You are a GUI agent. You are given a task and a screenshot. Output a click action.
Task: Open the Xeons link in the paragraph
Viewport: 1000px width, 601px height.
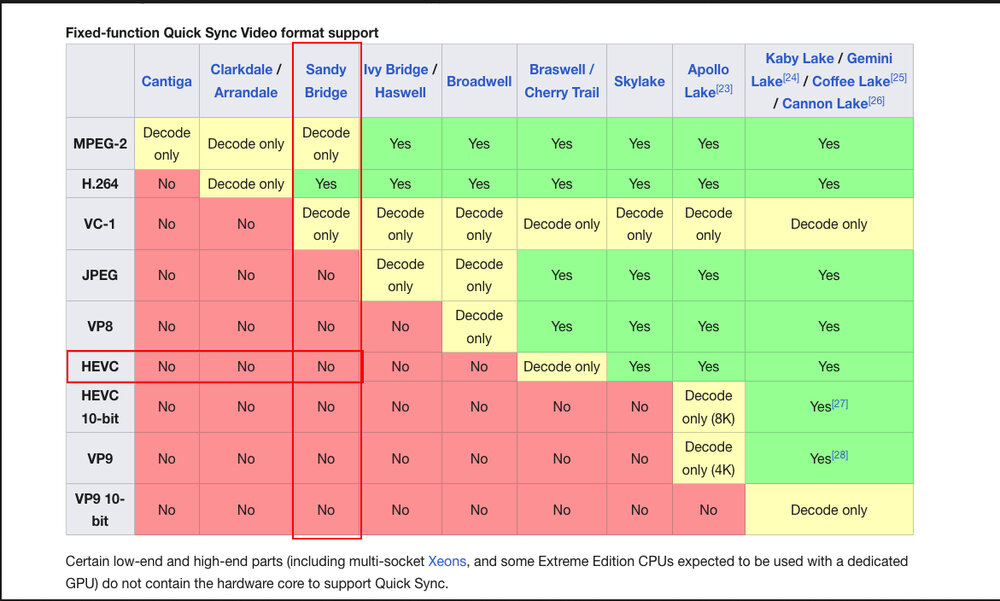point(447,561)
